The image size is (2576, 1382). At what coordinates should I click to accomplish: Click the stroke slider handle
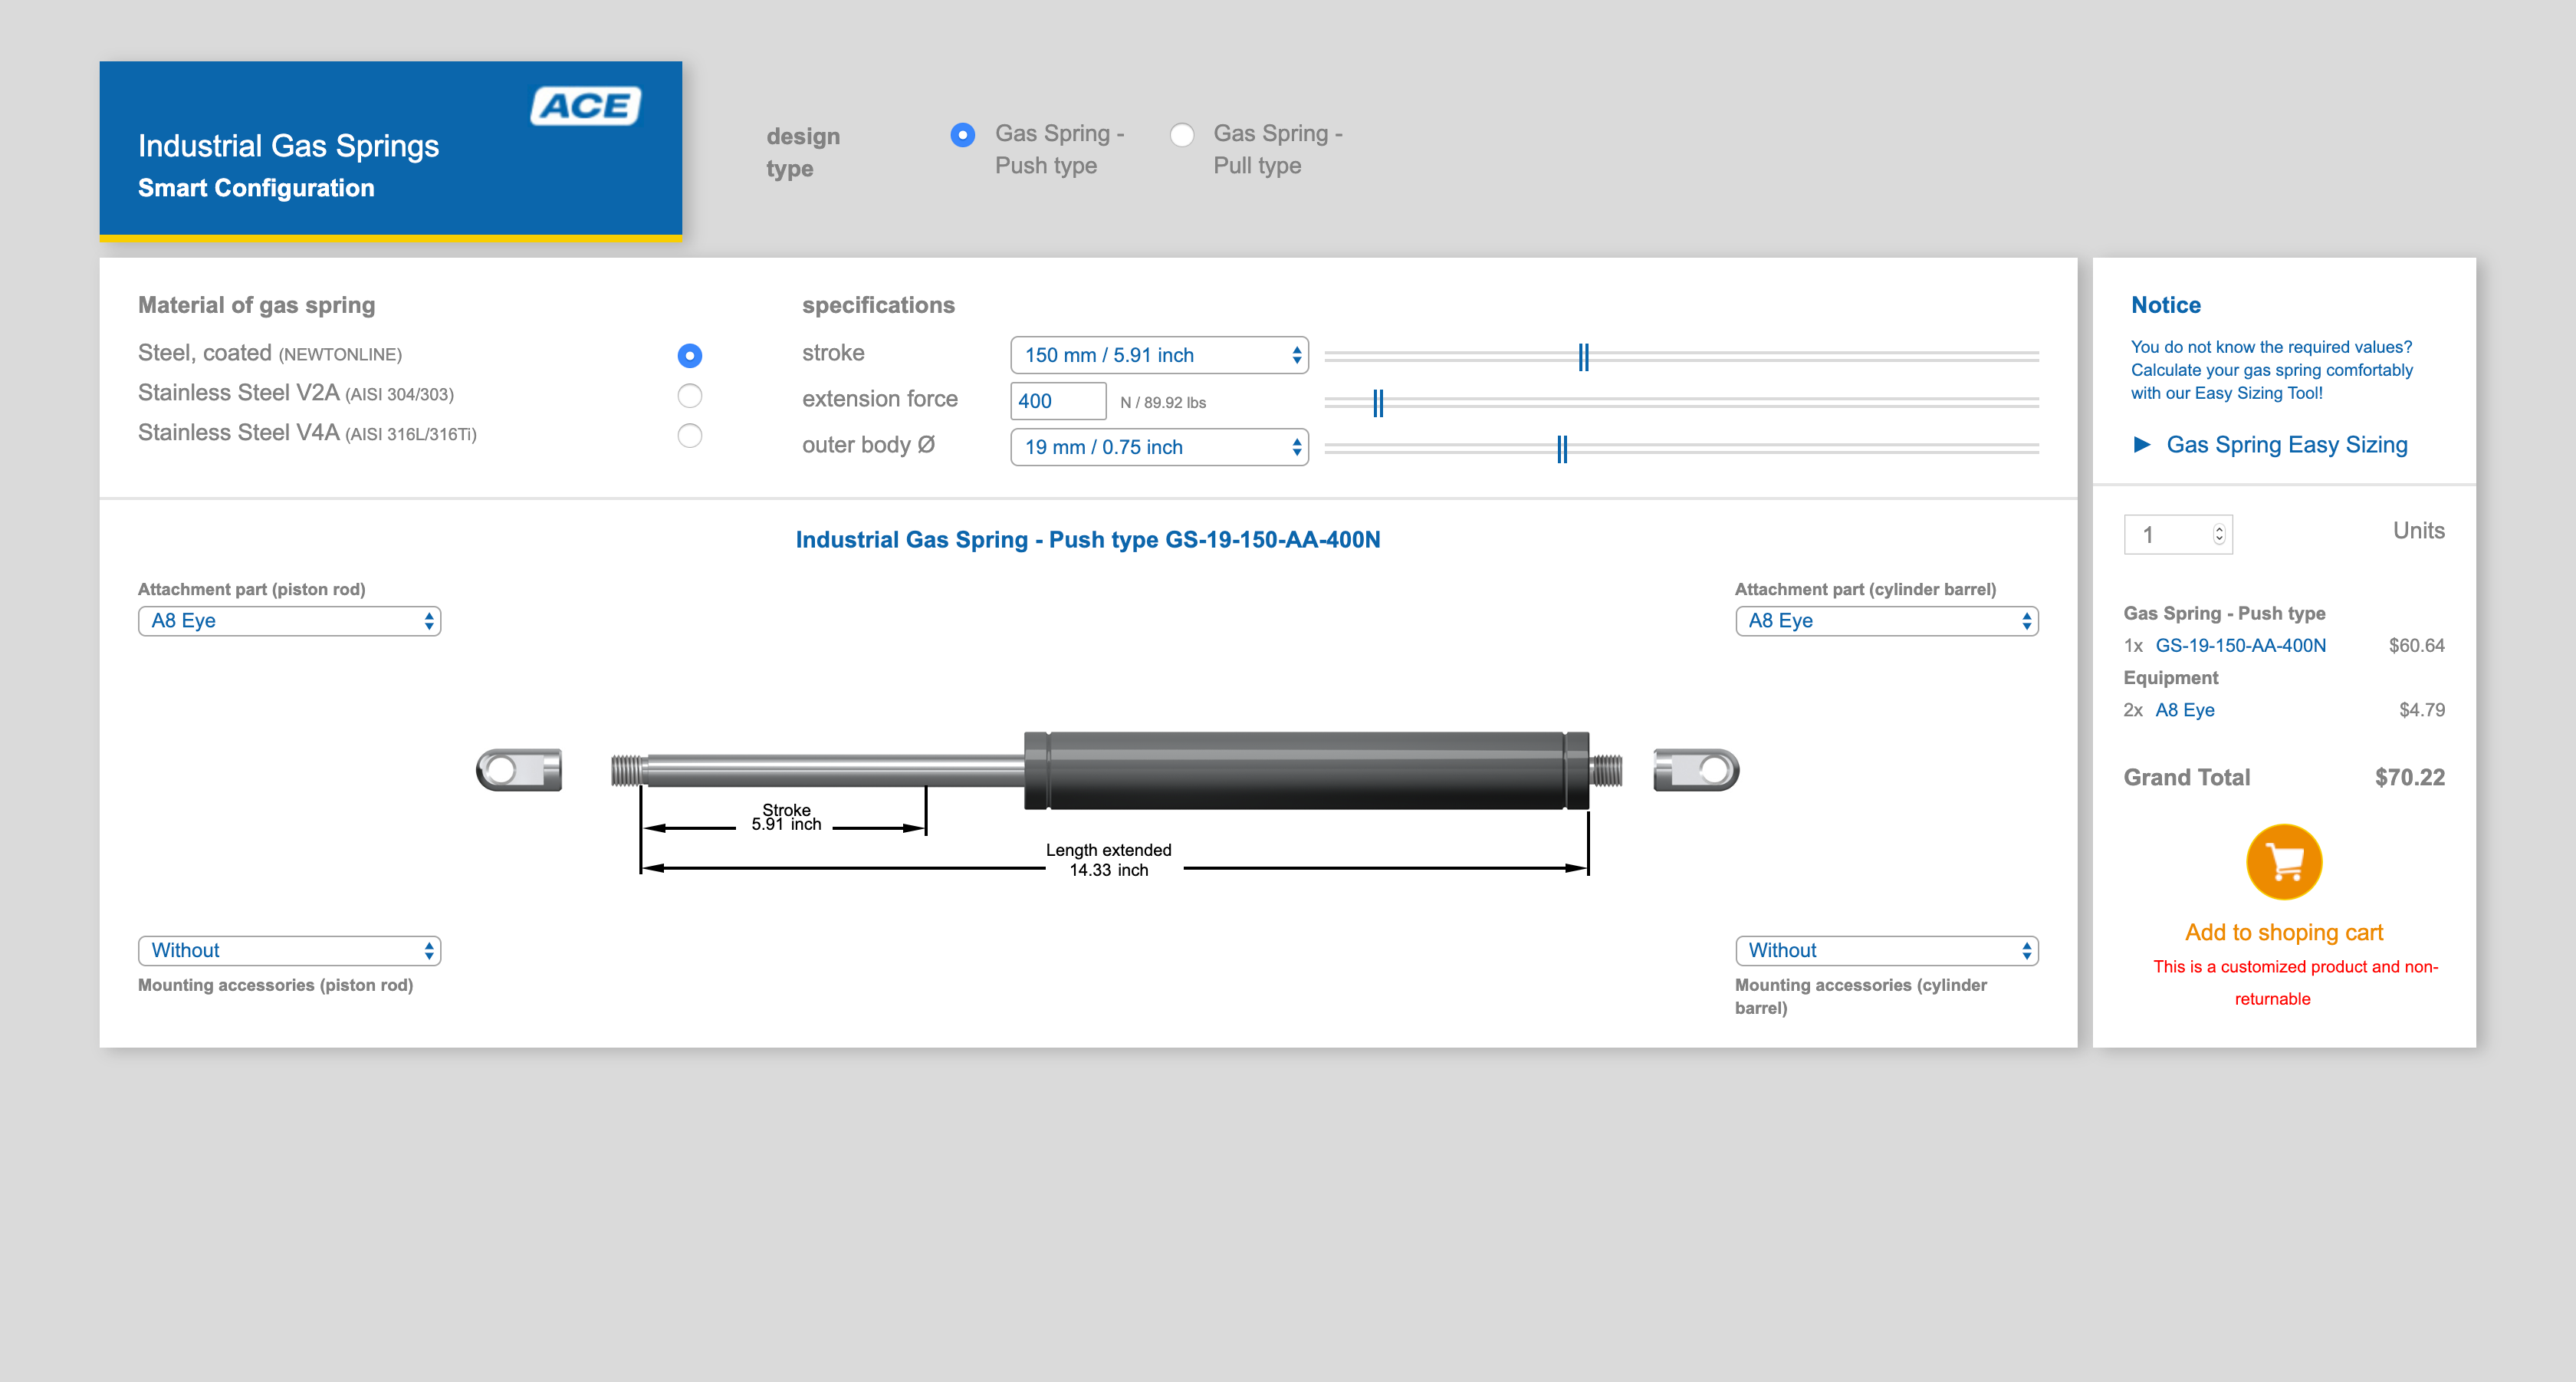tap(1583, 356)
